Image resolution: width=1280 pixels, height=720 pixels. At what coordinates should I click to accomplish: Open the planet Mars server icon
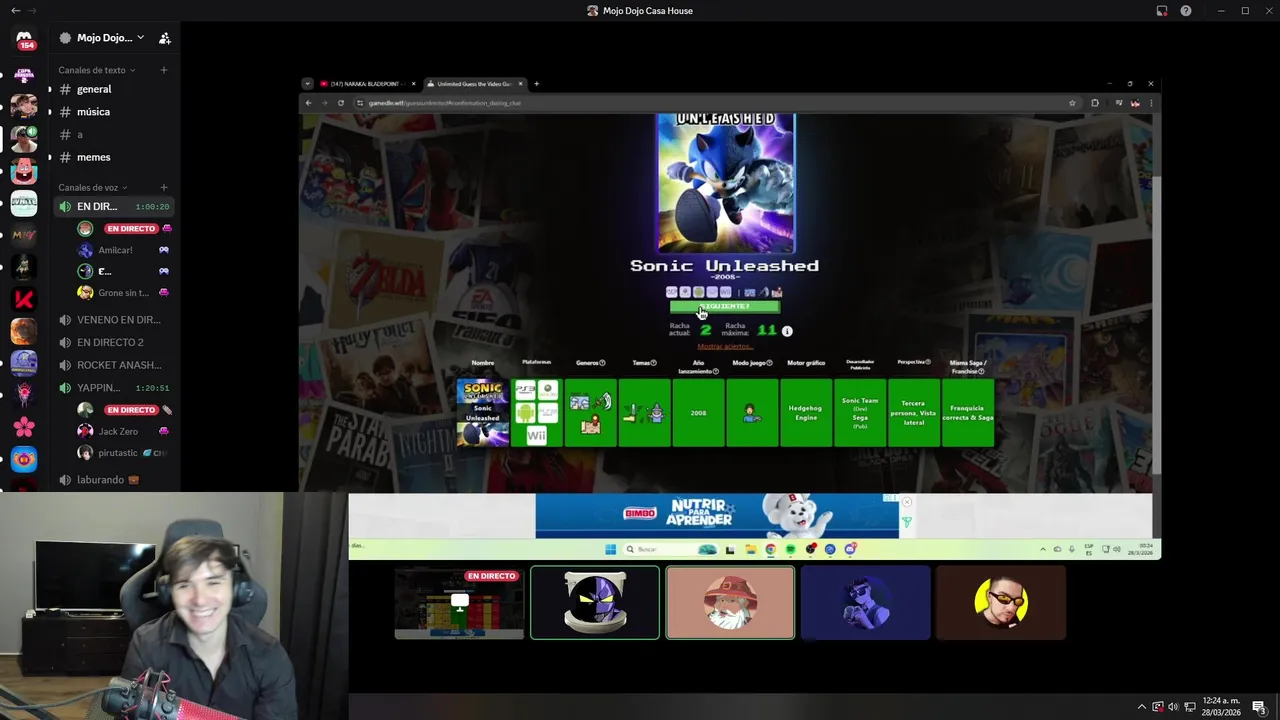(24, 331)
